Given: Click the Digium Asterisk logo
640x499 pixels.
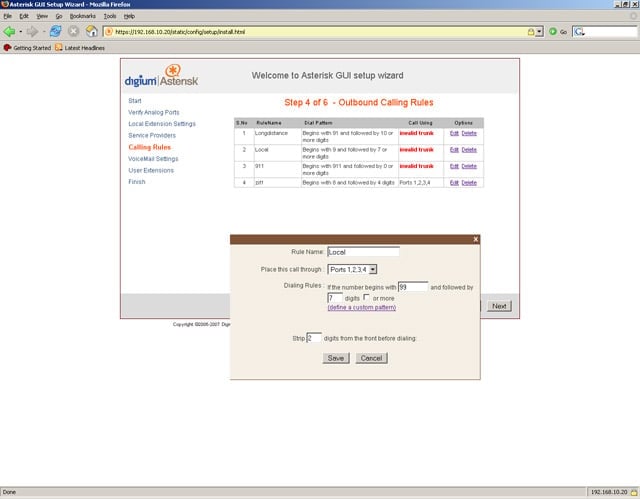Looking at the screenshot, I should [x=162, y=76].
